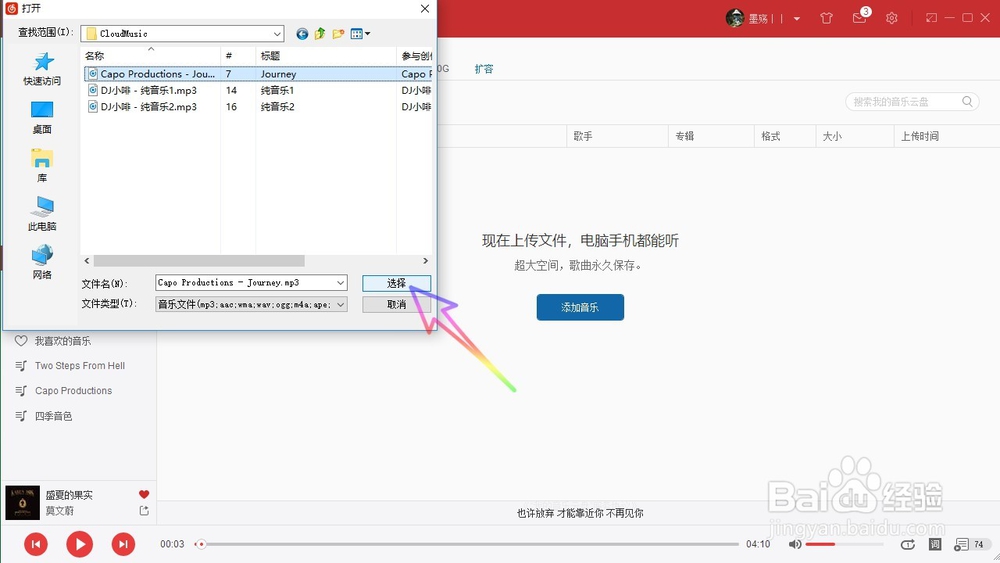Click the song title 盛夏的果实
This screenshot has width=1000, height=563.
[69, 495]
